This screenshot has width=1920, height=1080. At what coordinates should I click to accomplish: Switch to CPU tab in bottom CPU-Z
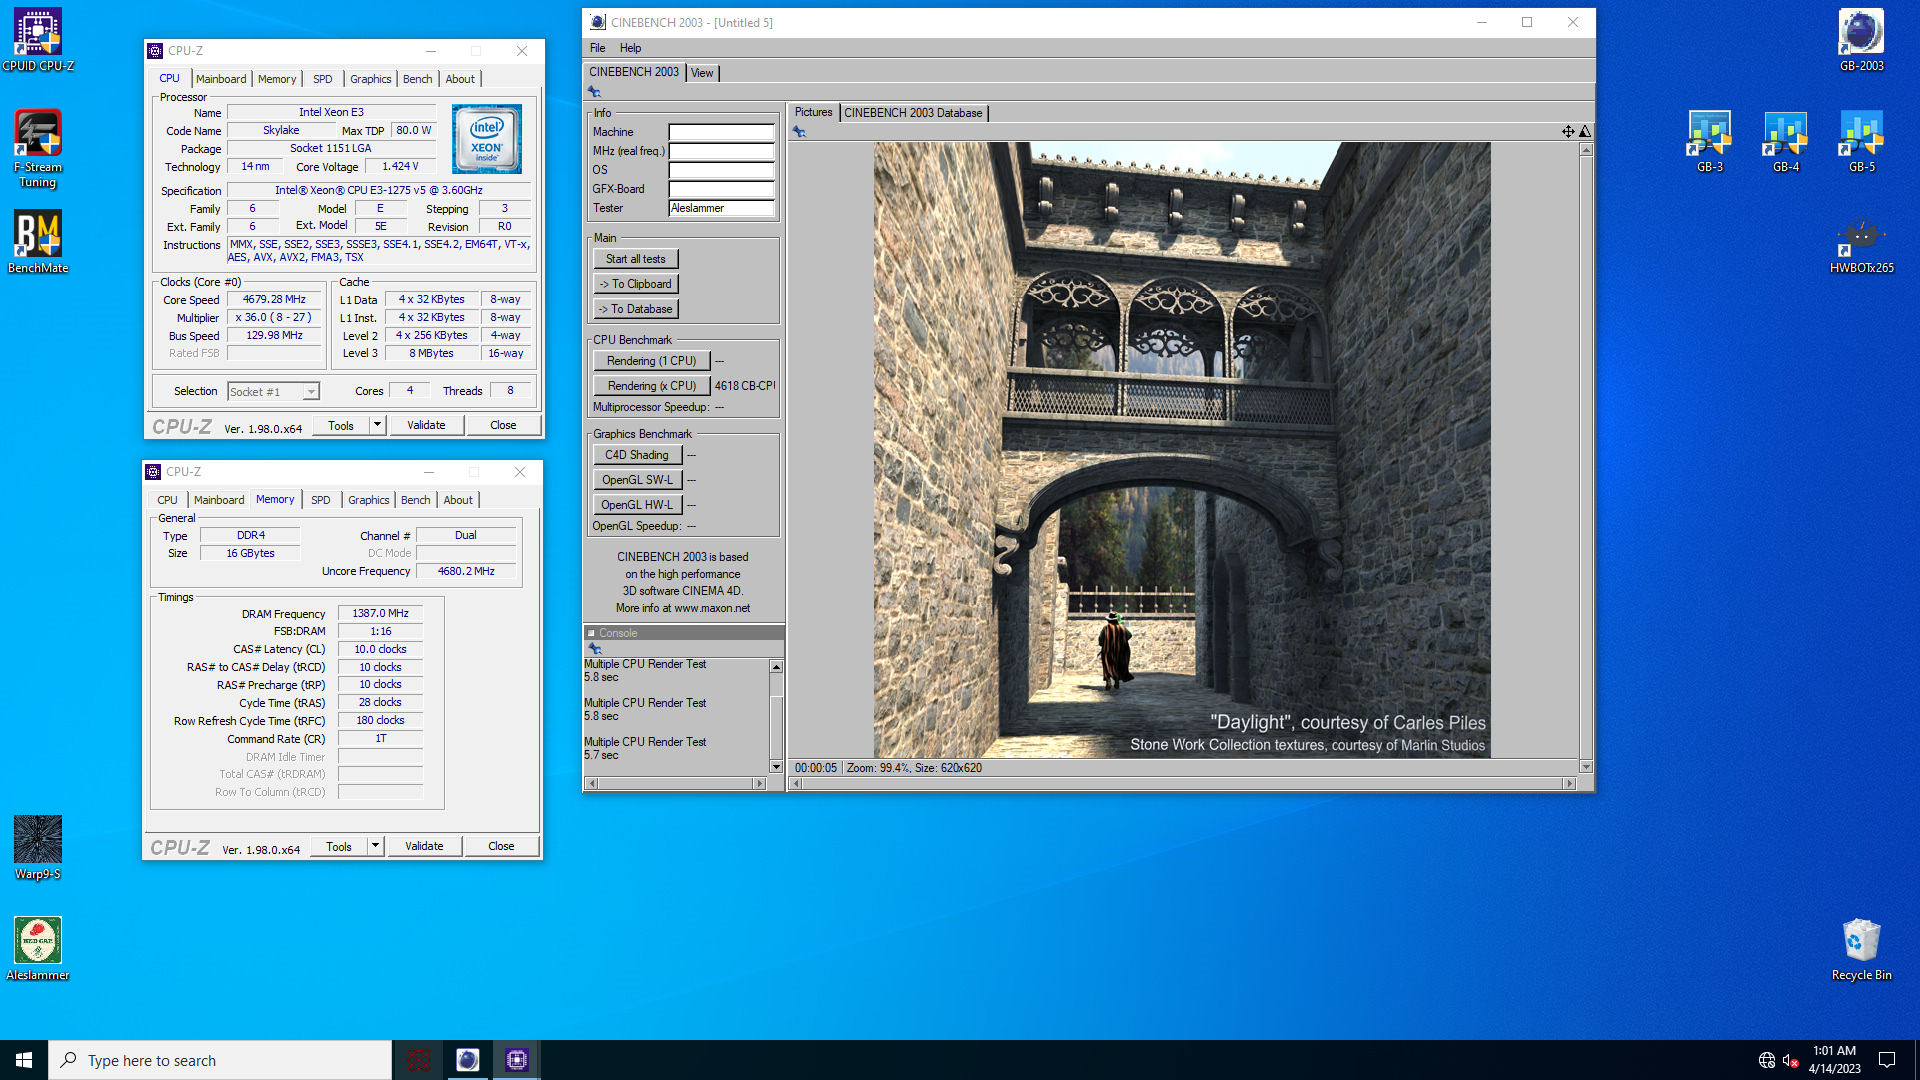[x=167, y=500]
